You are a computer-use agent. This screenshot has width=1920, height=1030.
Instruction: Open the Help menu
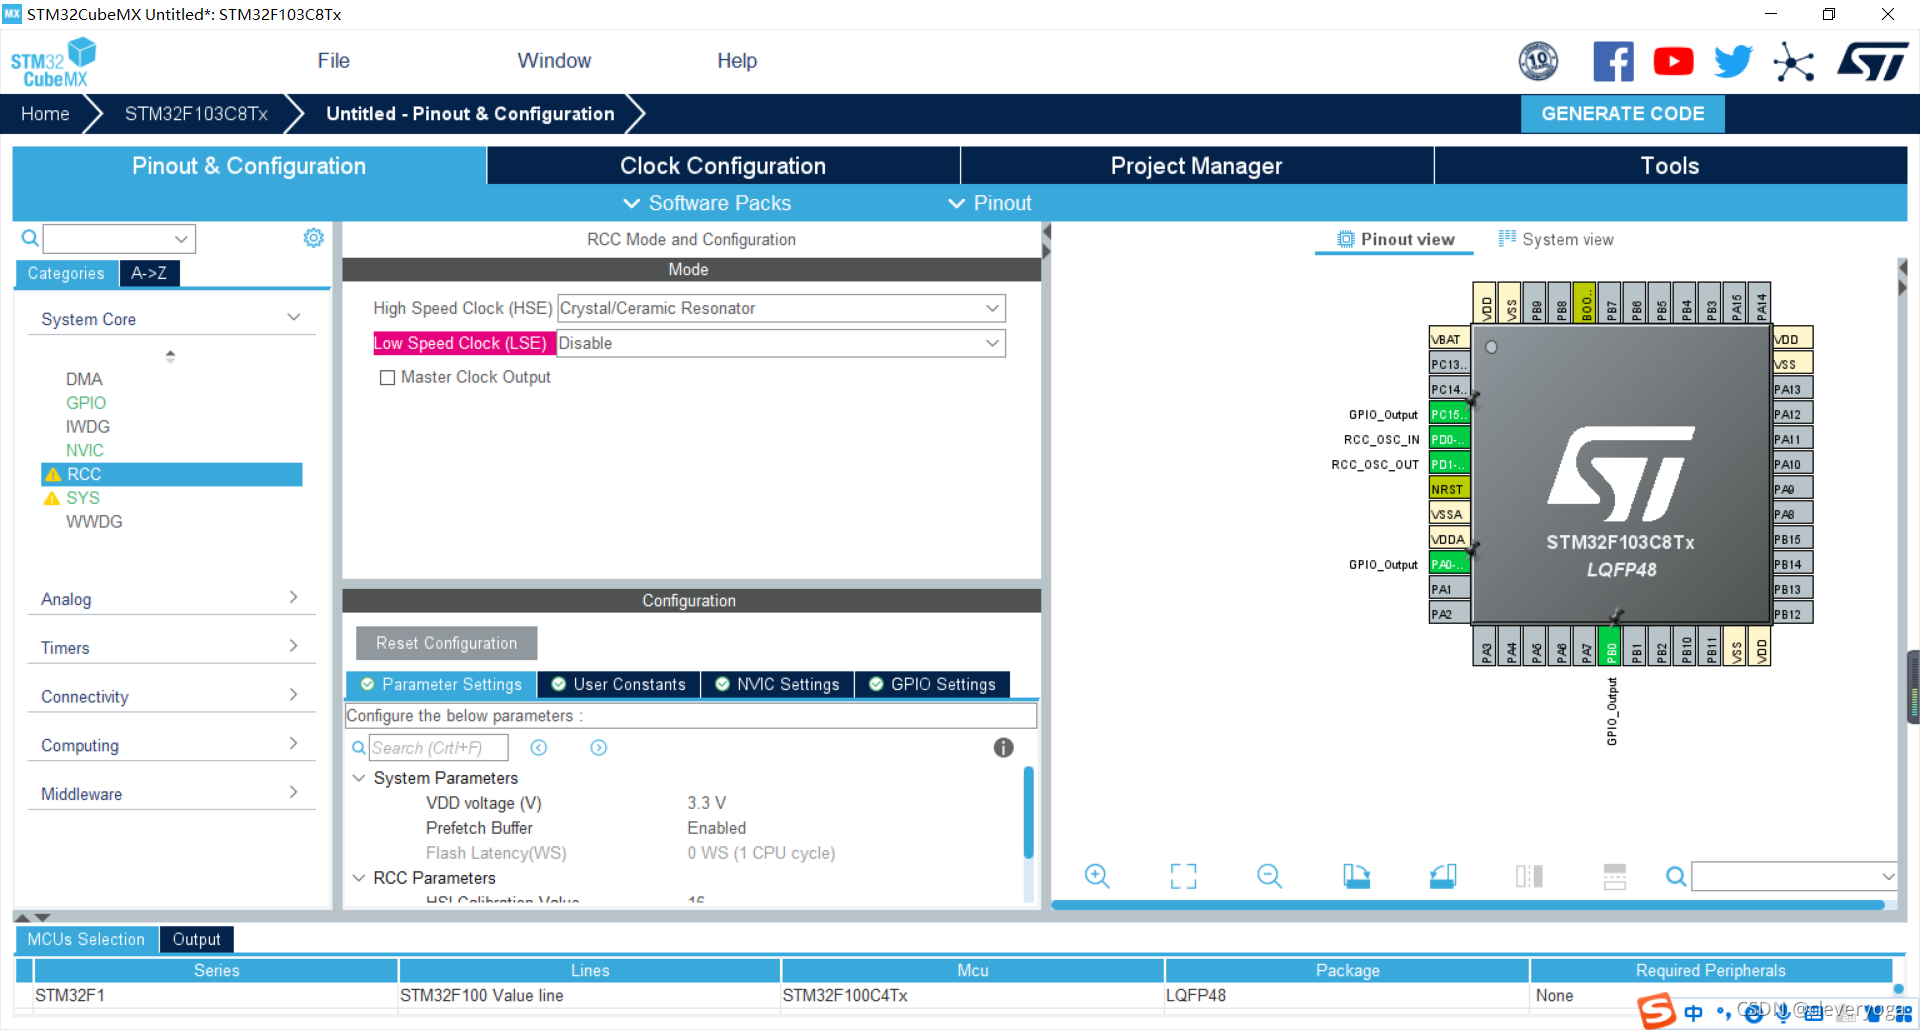pyautogui.click(x=737, y=61)
